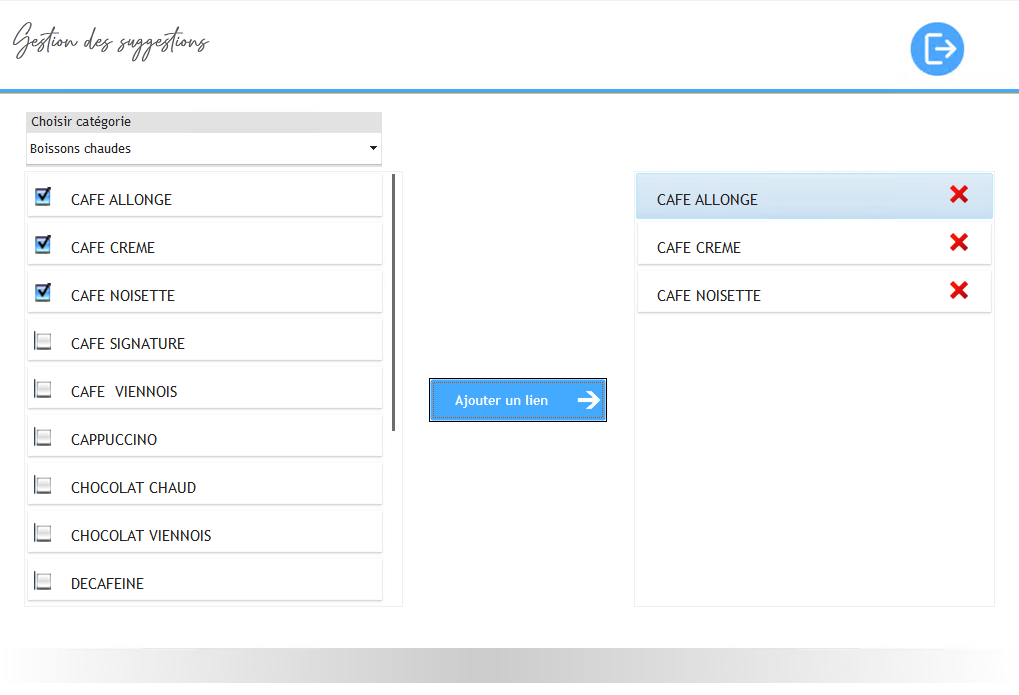
Task: Open the Choisir catégorie dropdown arrow
Action: point(373,149)
